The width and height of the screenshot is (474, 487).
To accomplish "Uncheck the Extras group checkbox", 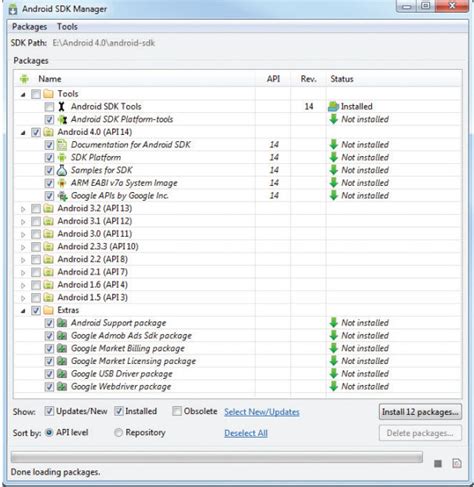I will coord(36,311).
